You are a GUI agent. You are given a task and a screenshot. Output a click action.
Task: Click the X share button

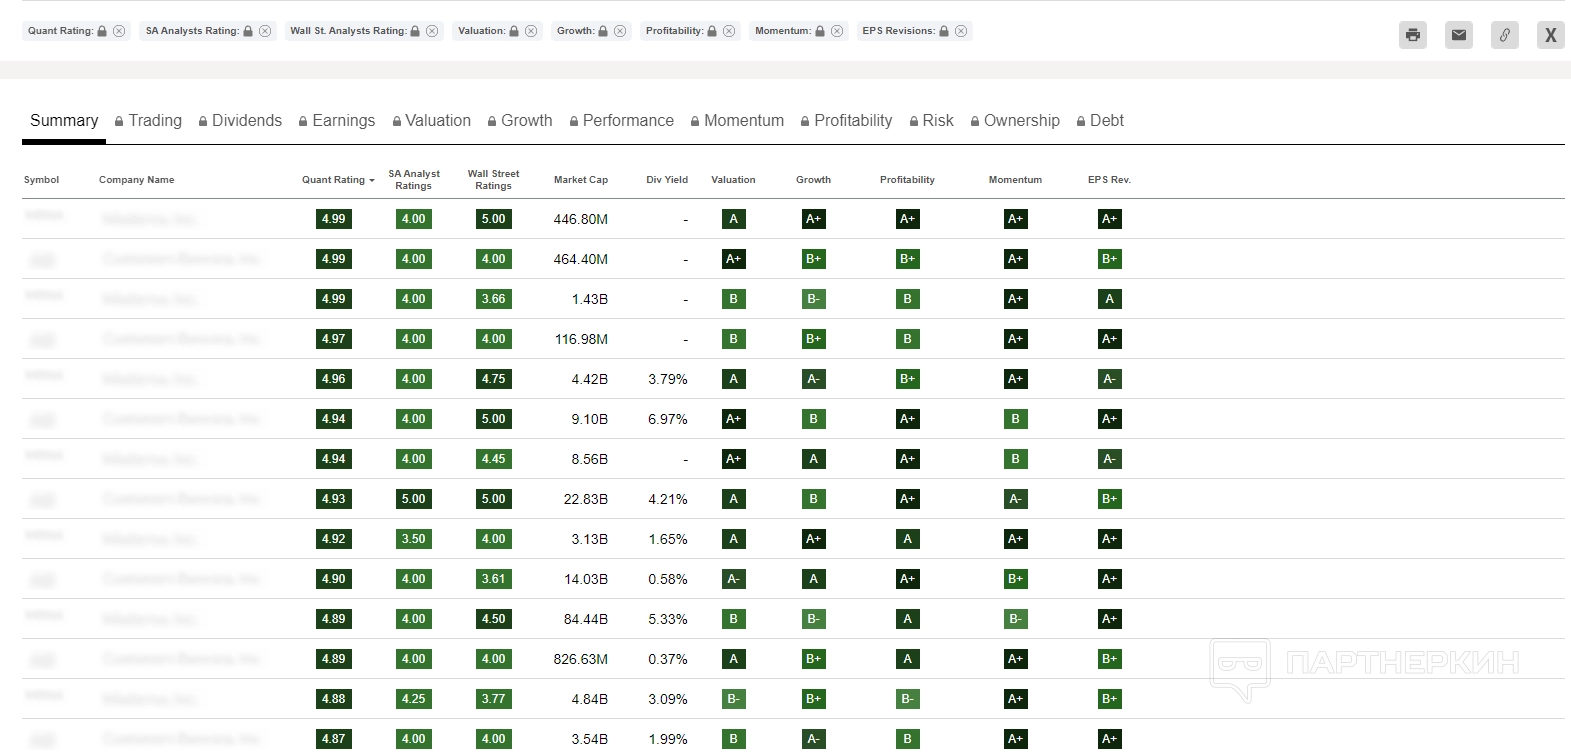click(1550, 35)
